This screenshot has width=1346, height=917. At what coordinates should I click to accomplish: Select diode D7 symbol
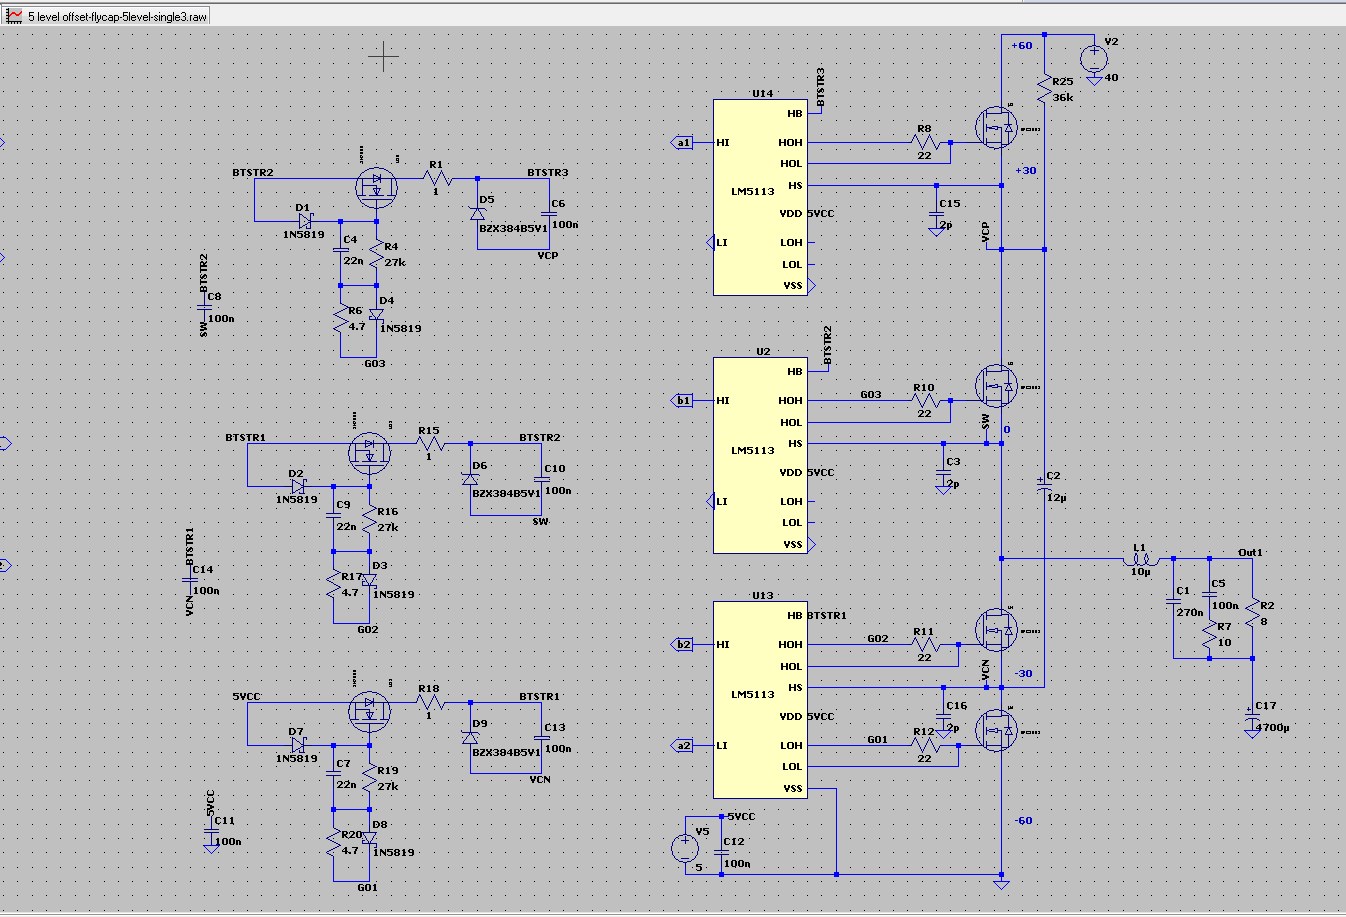click(x=297, y=745)
